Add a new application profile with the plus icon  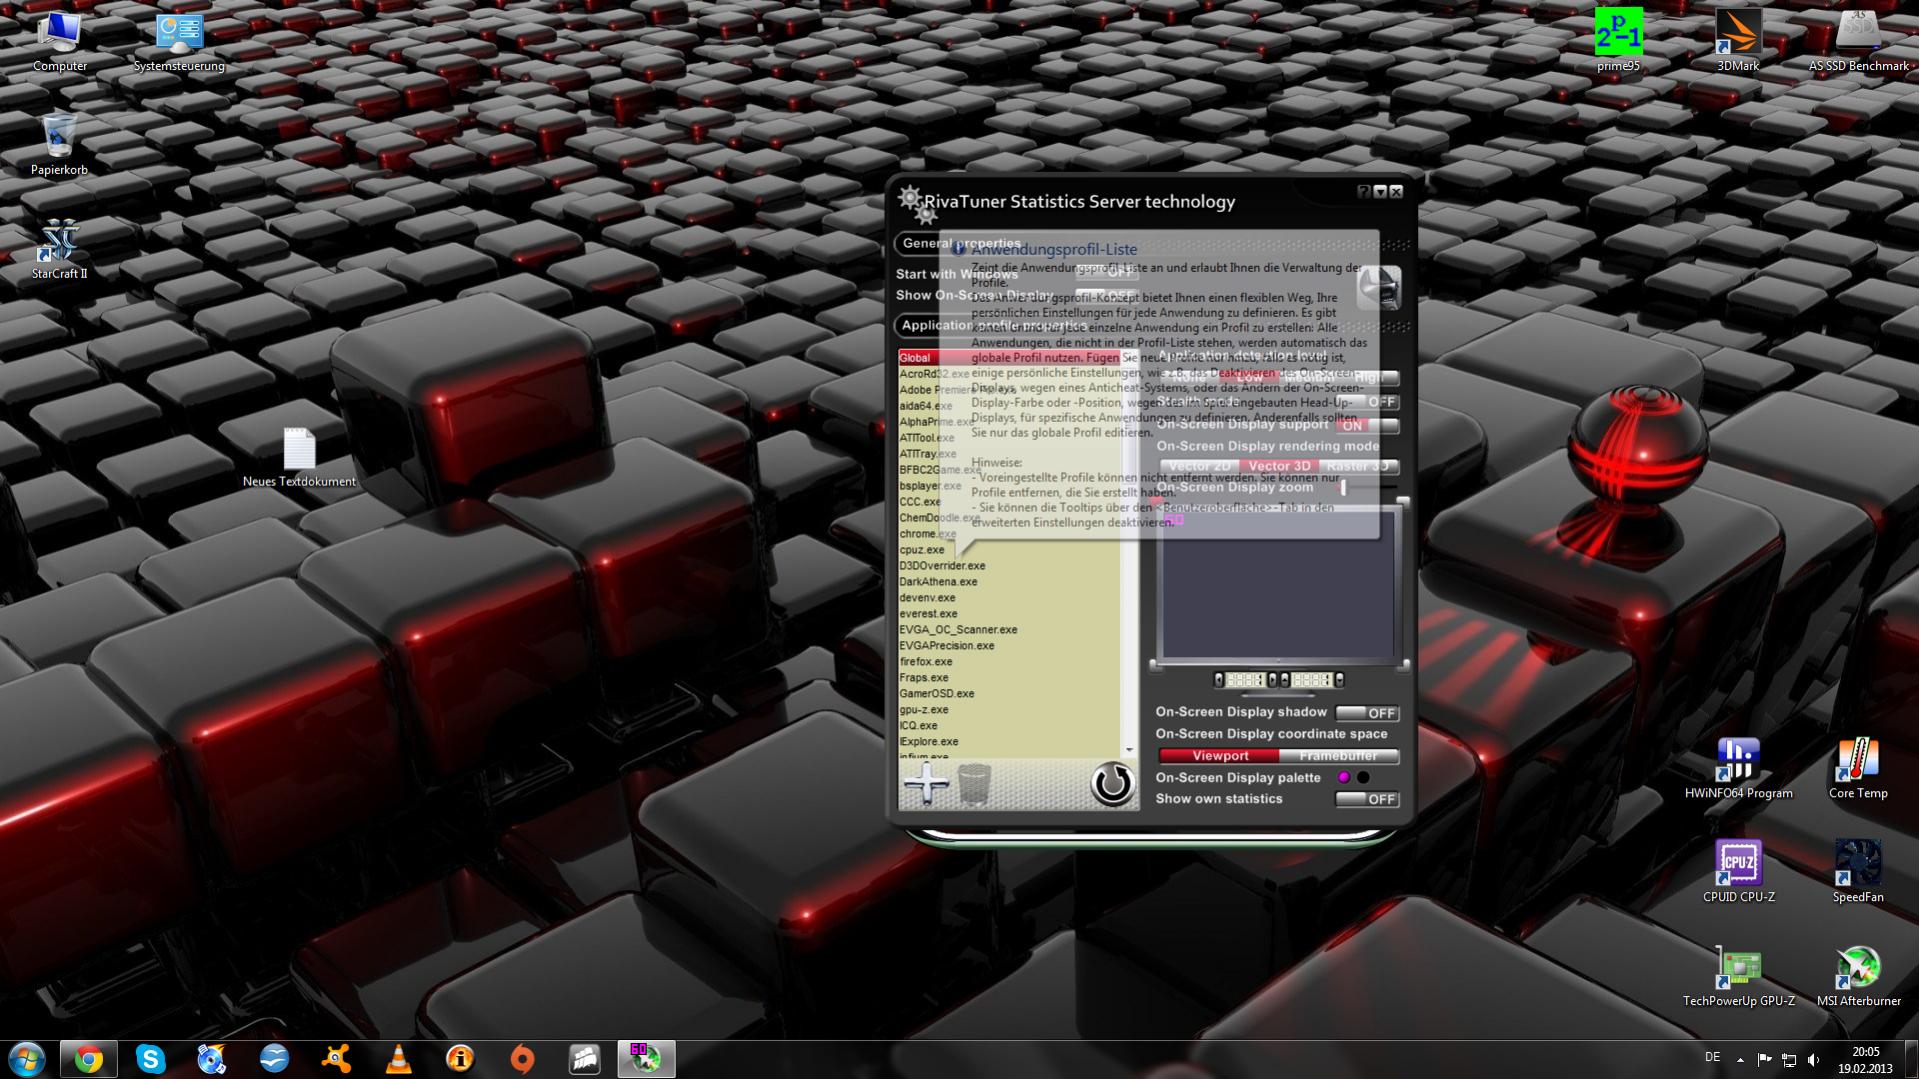point(926,783)
